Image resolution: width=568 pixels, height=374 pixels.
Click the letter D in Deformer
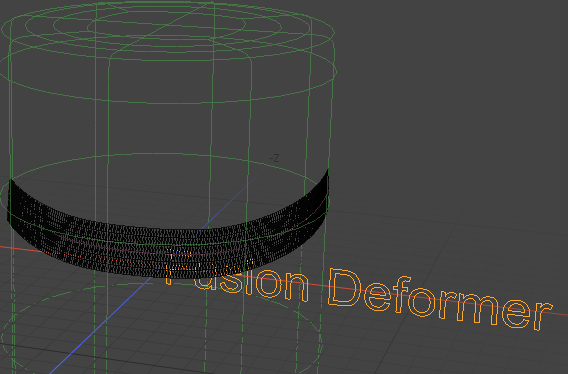[344, 287]
